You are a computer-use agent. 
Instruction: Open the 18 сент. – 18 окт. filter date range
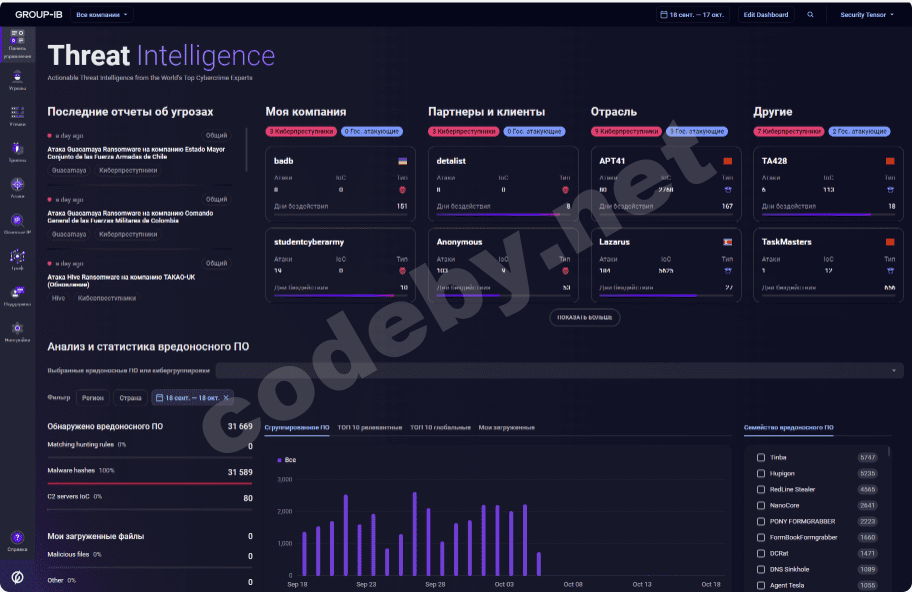[193, 398]
